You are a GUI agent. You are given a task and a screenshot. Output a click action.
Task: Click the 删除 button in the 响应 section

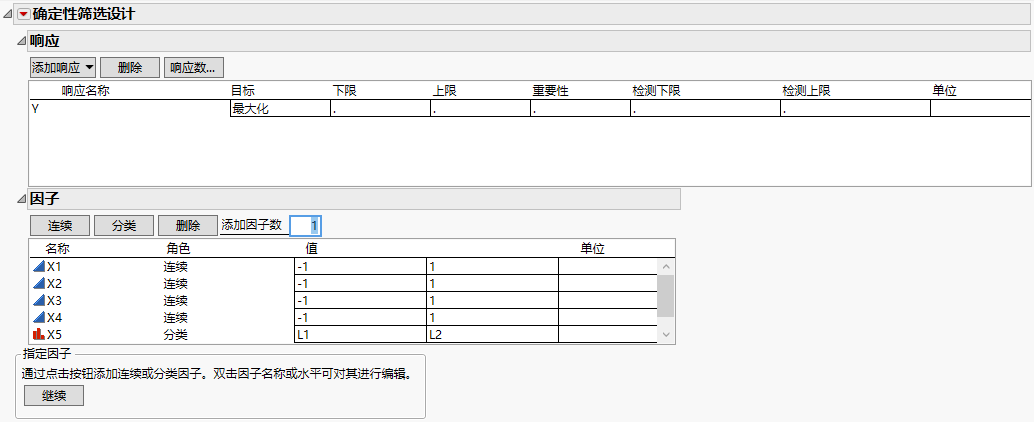(x=130, y=67)
